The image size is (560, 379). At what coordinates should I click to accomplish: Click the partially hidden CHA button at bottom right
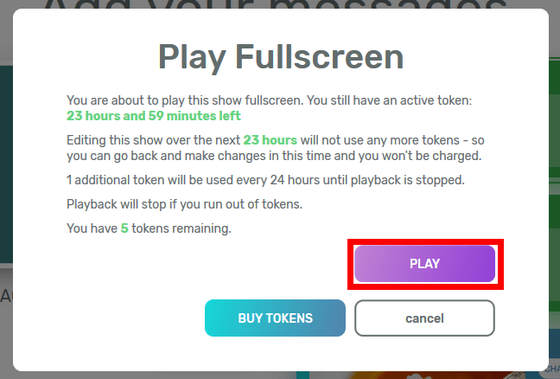[x=552, y=369]
